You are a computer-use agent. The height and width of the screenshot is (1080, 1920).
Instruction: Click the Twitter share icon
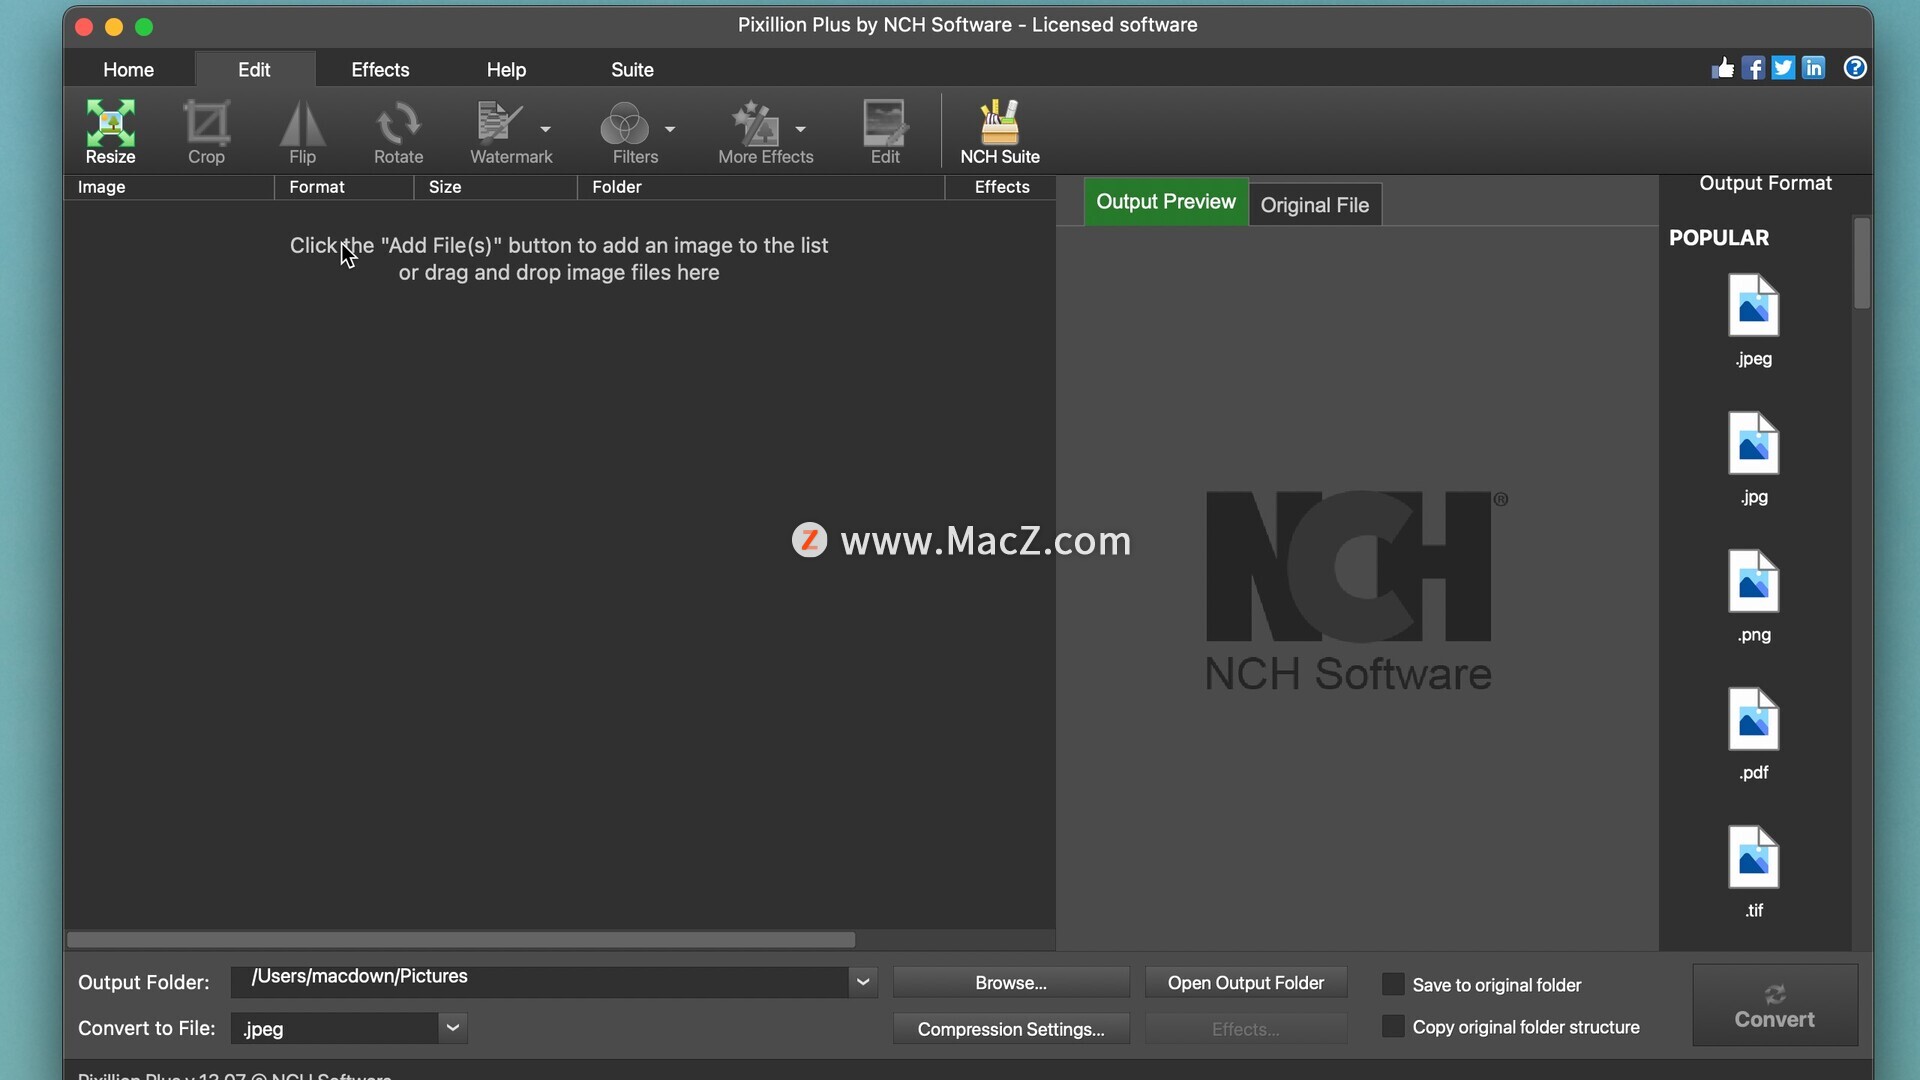[1783, 68]
